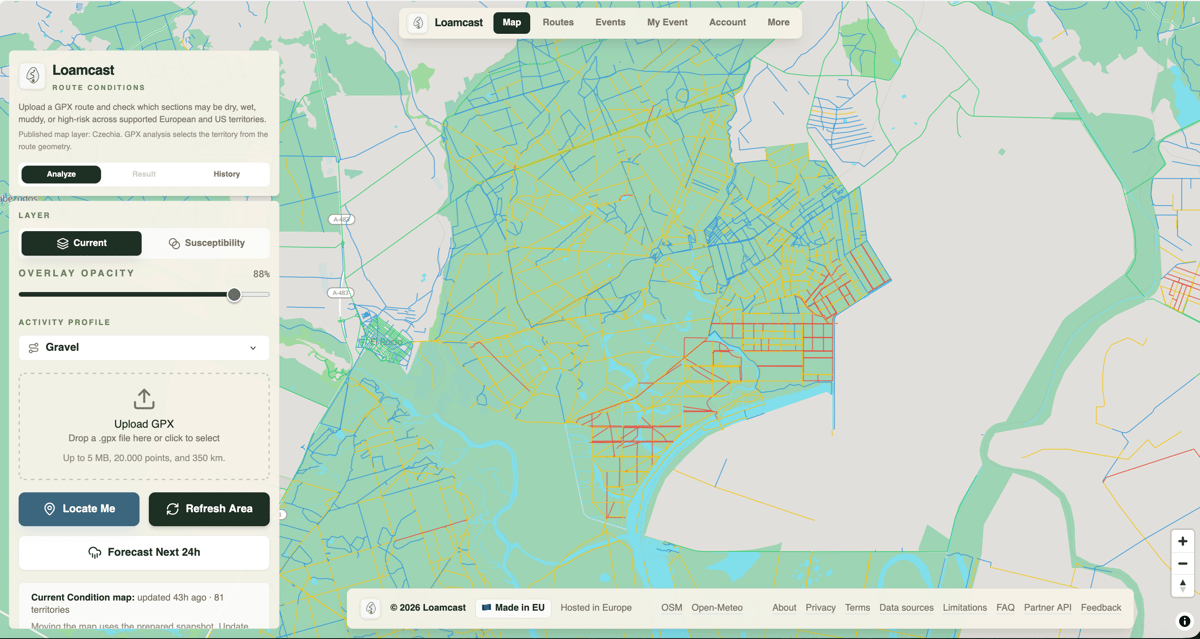Click the Made in EU badge
The image size is (1200, 639).
pos(513,608)
